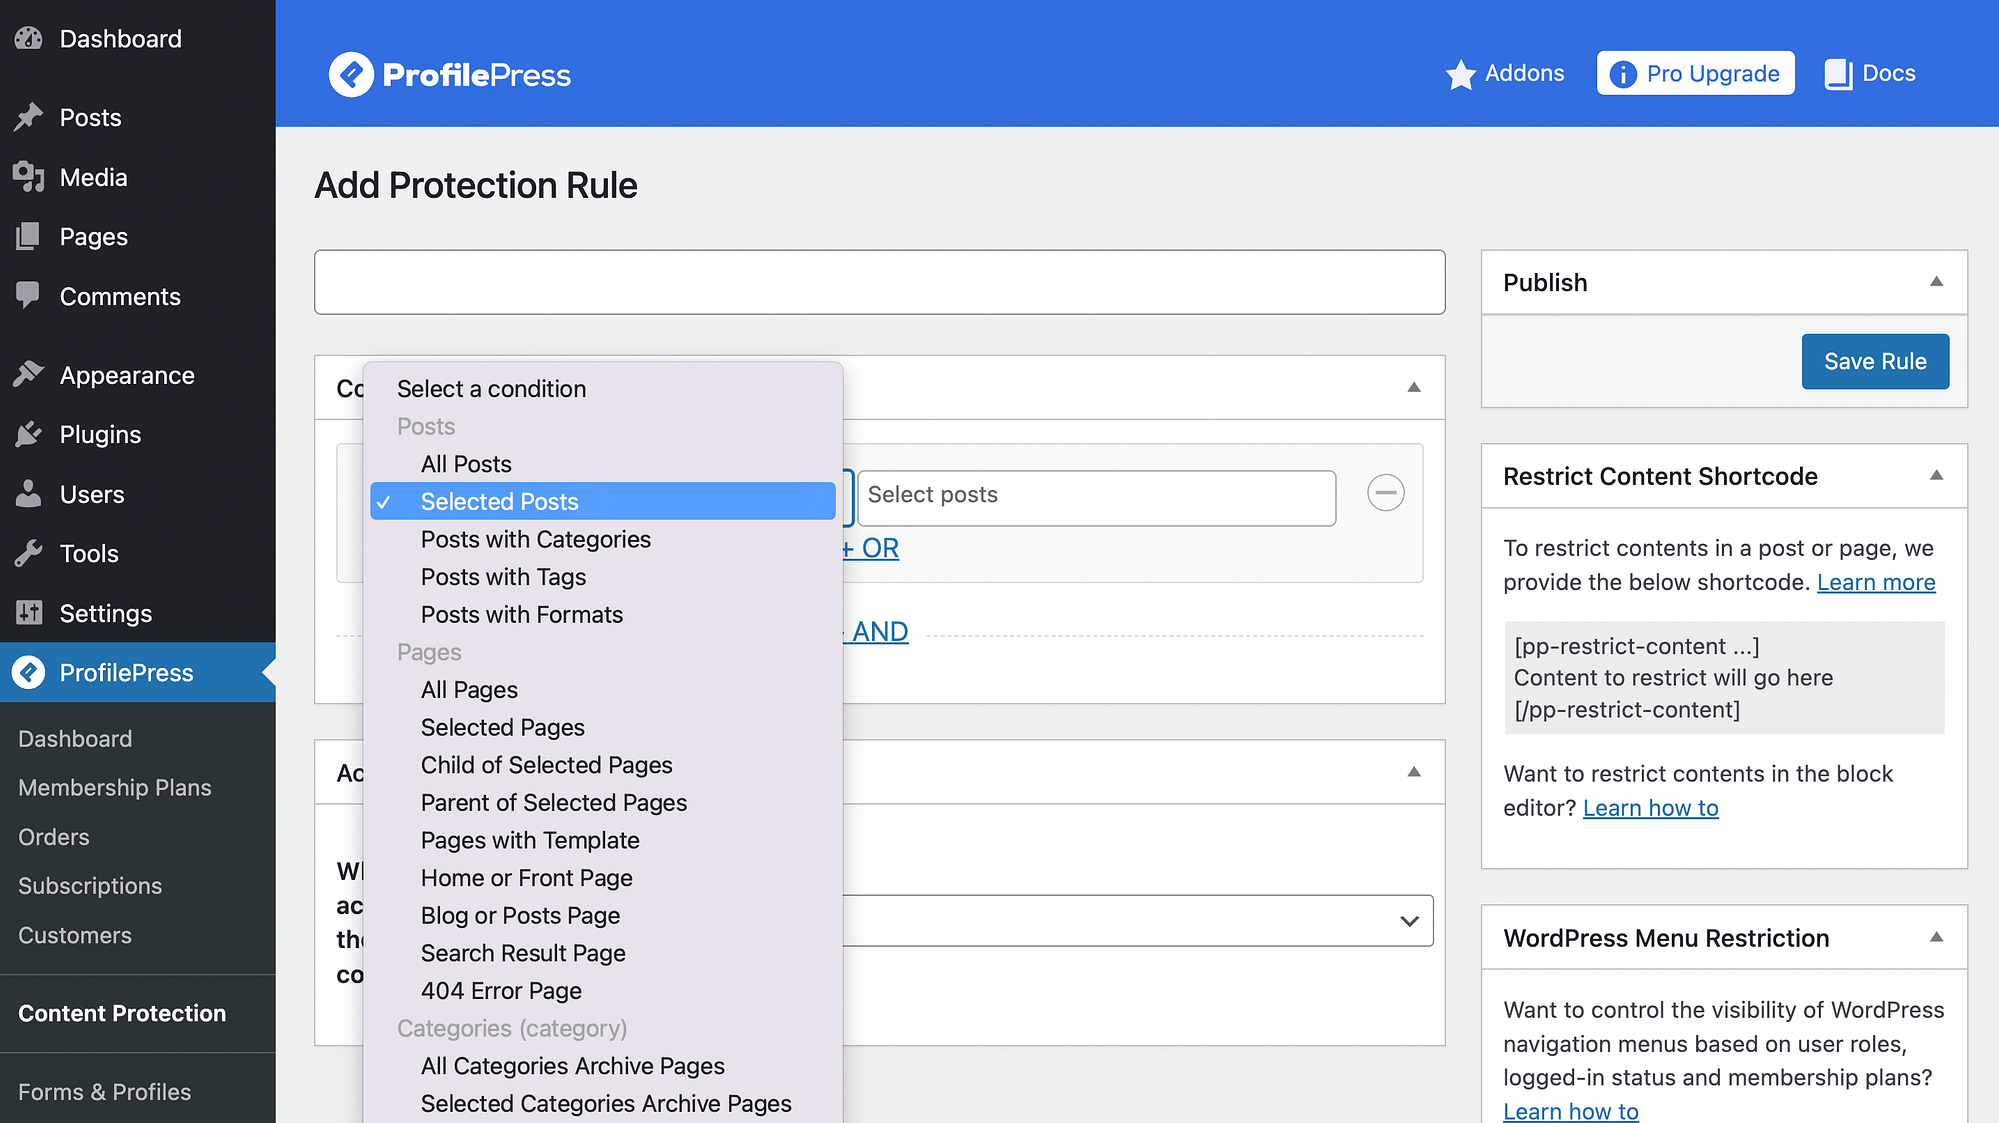Viewport: 1999px width, 1123px height.
Task: Click the Membership Plans menu item
Action: click(x=113, y=787)
